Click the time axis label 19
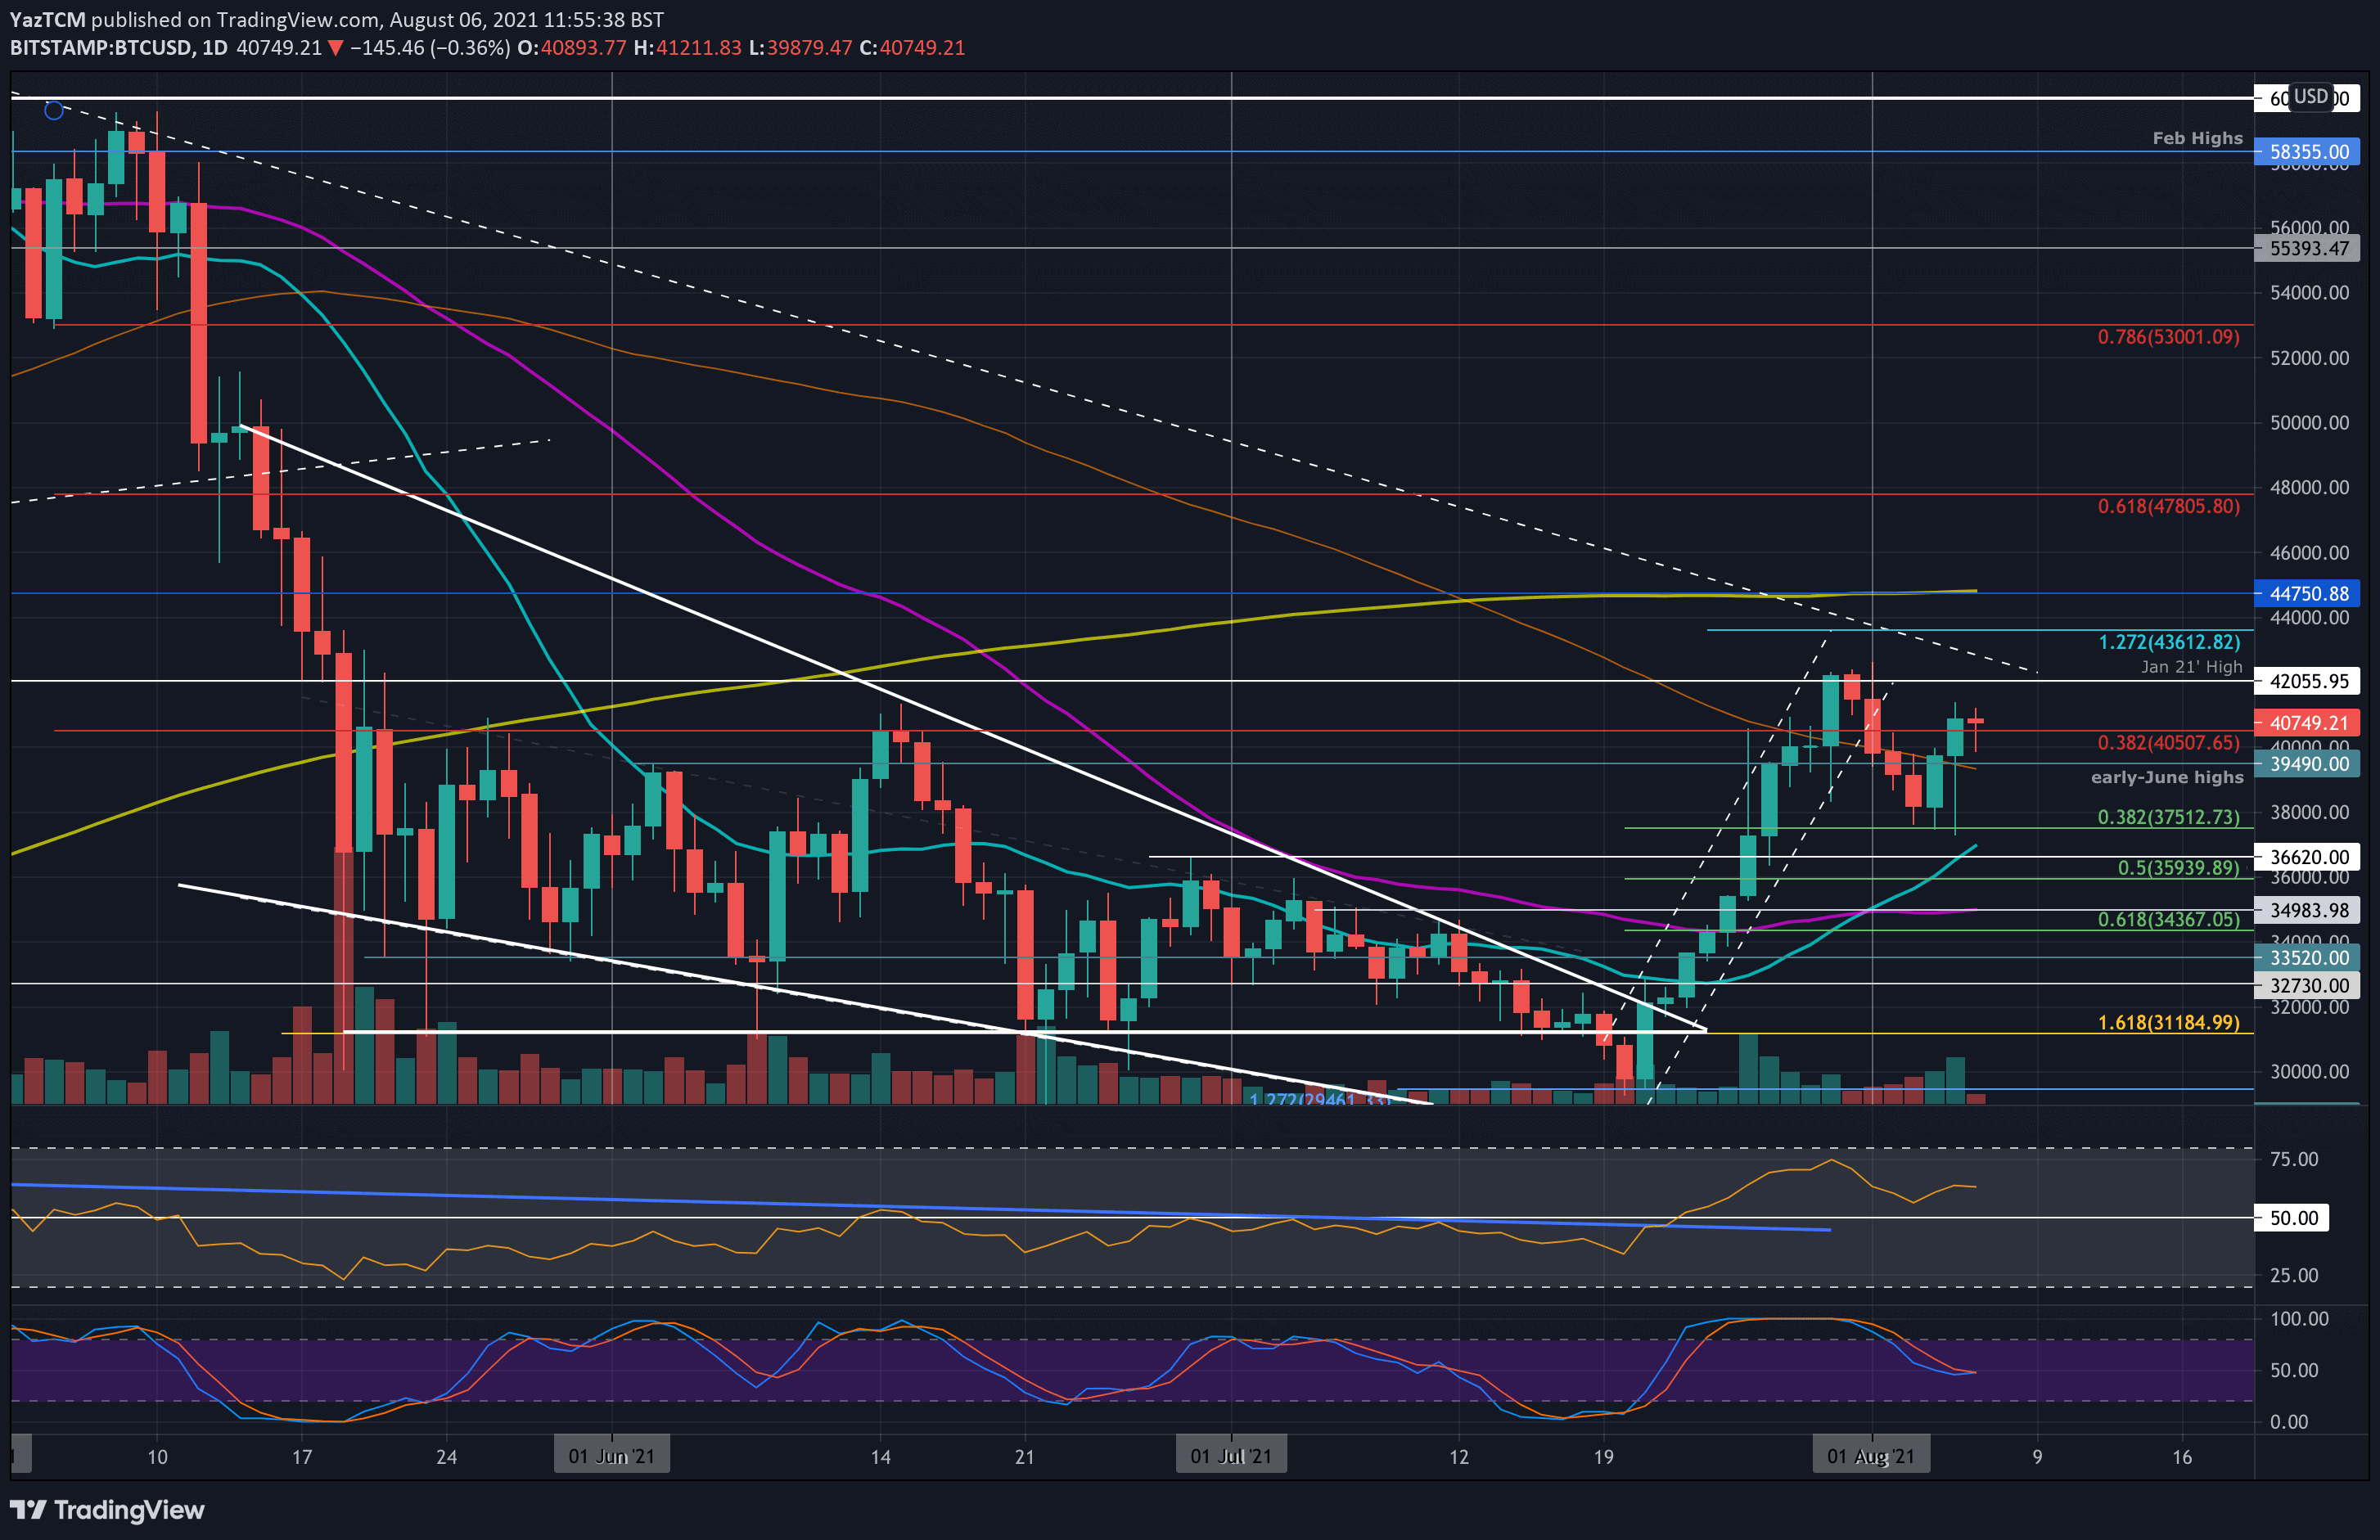 [1603, 1456]
